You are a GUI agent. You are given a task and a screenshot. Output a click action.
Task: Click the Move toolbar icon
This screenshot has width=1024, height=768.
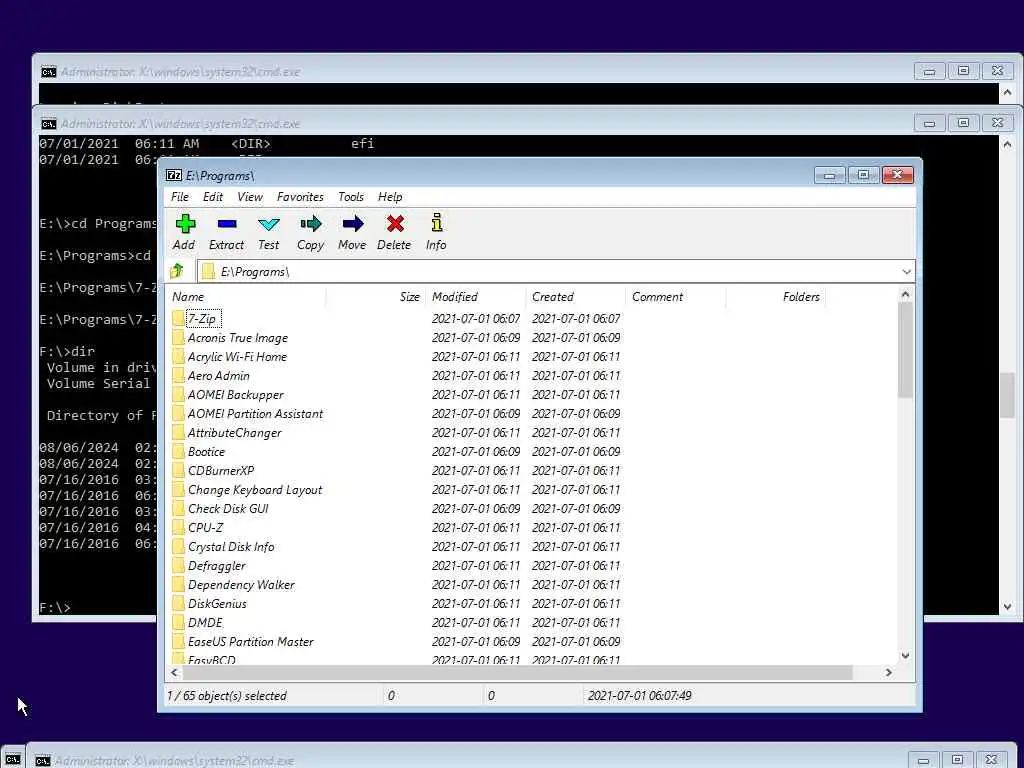(353, 224)
